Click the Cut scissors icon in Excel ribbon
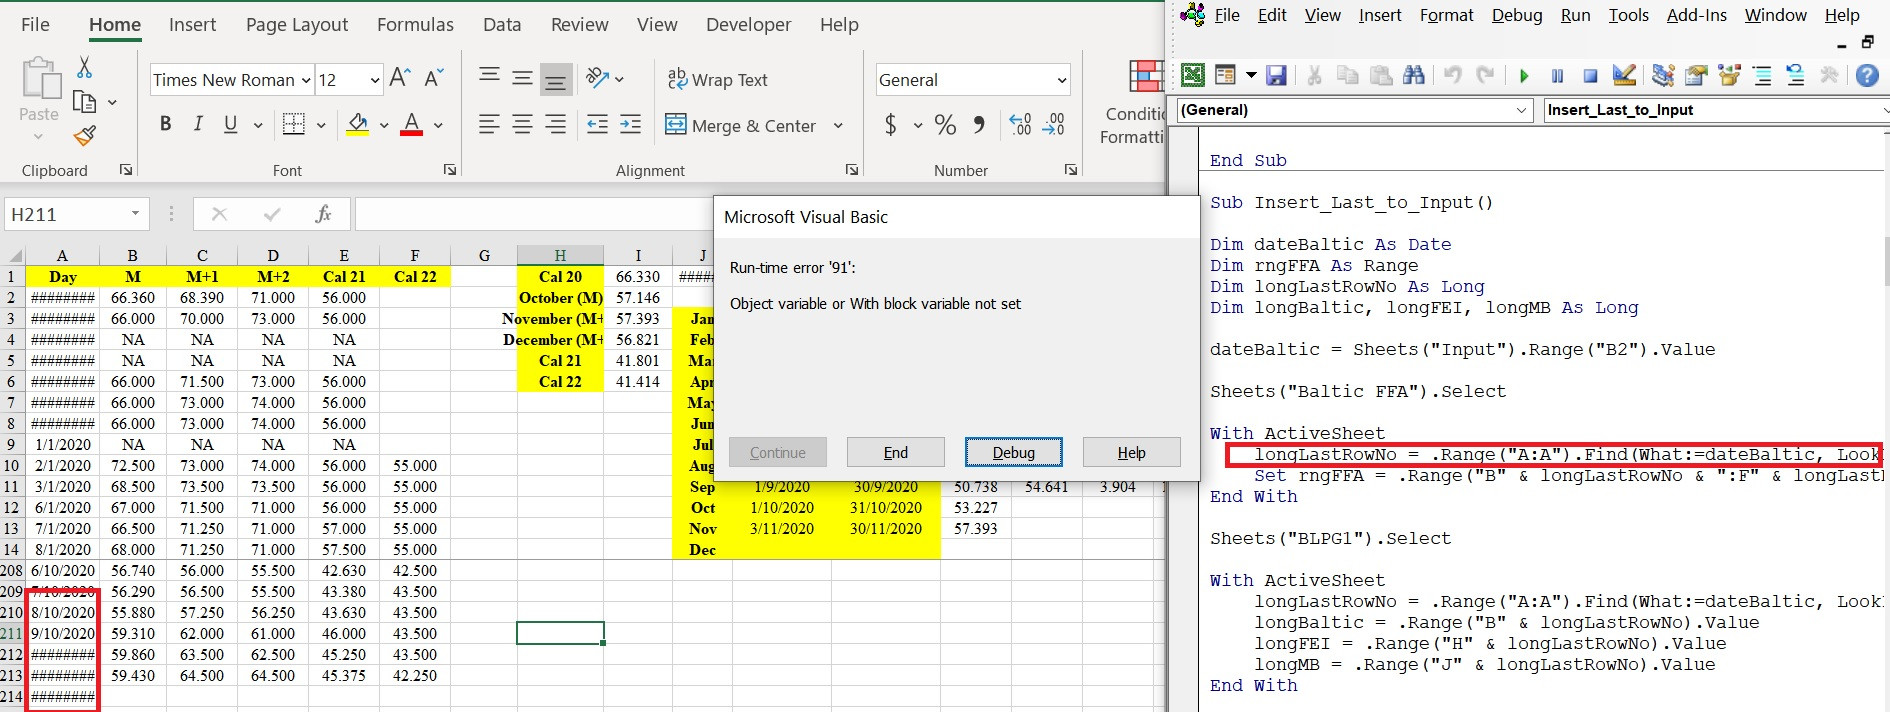 [x=84, y=67]
